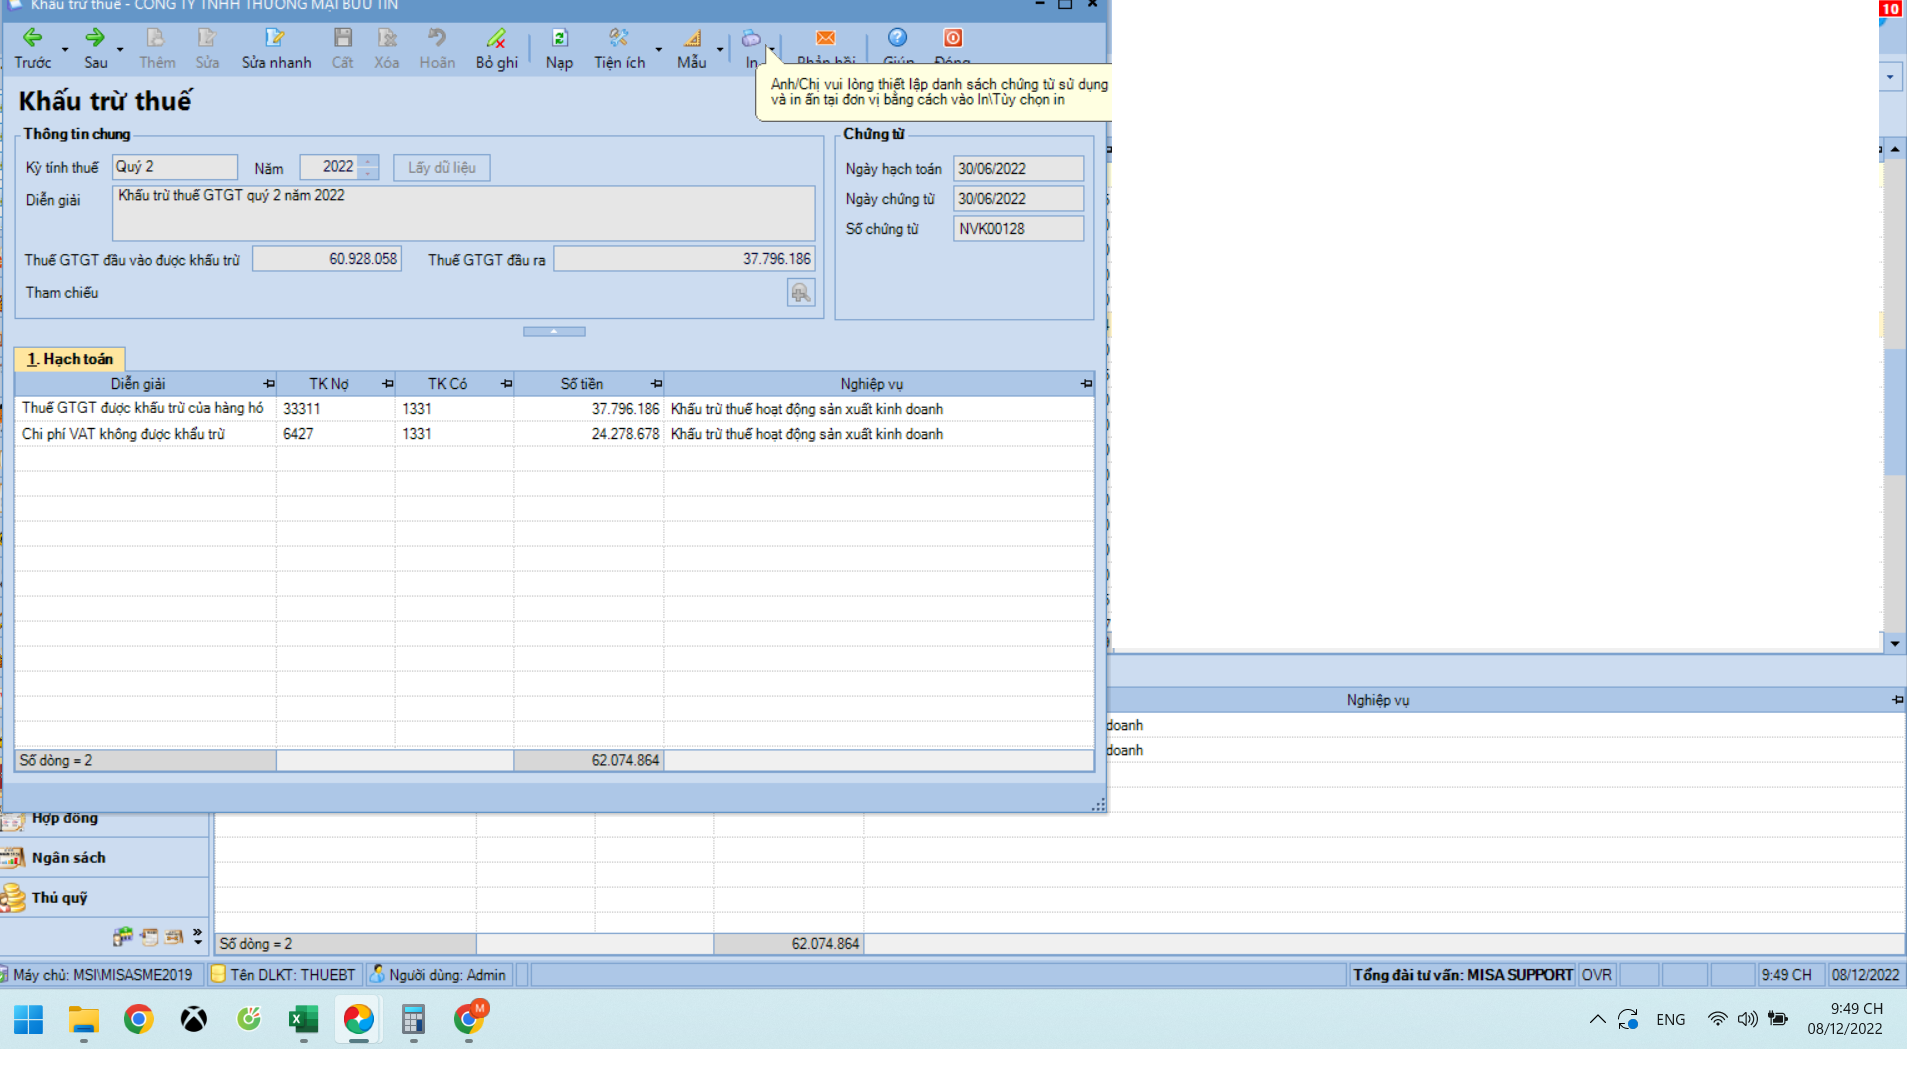Click the Bỏ ghi unpost icon

(x=496, y=38)
